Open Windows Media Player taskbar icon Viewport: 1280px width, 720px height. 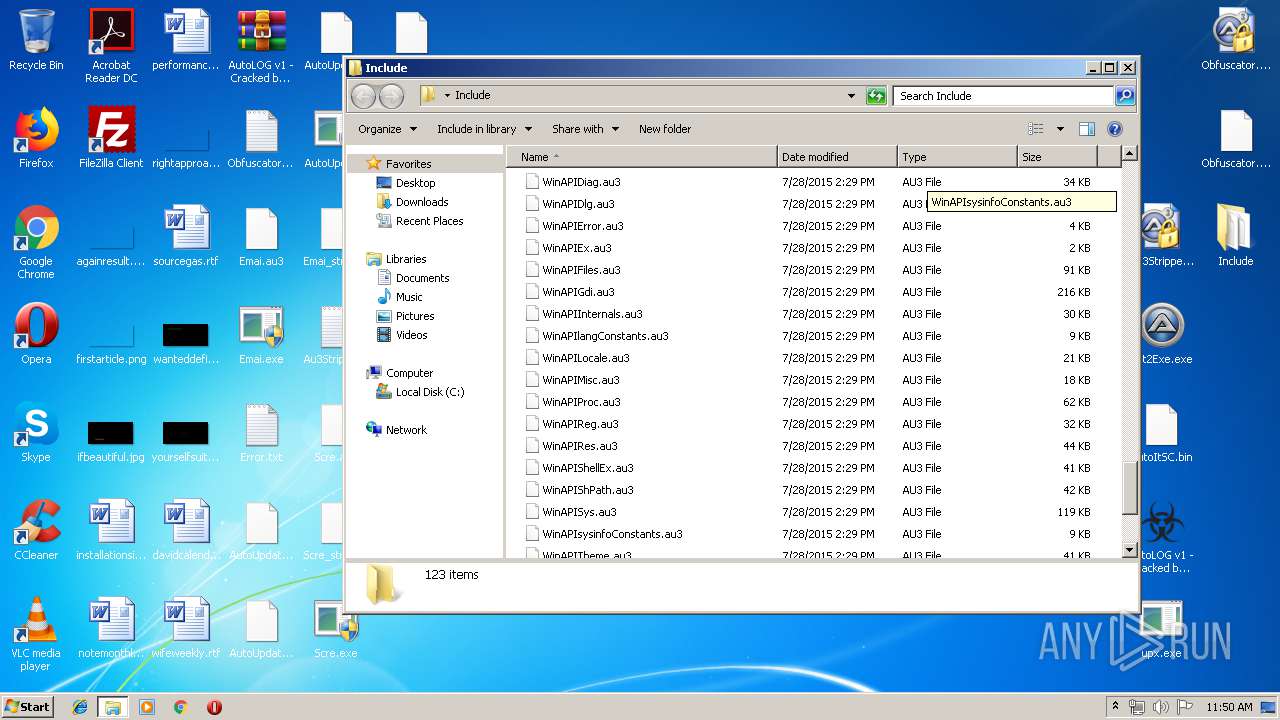coord(147,707)
